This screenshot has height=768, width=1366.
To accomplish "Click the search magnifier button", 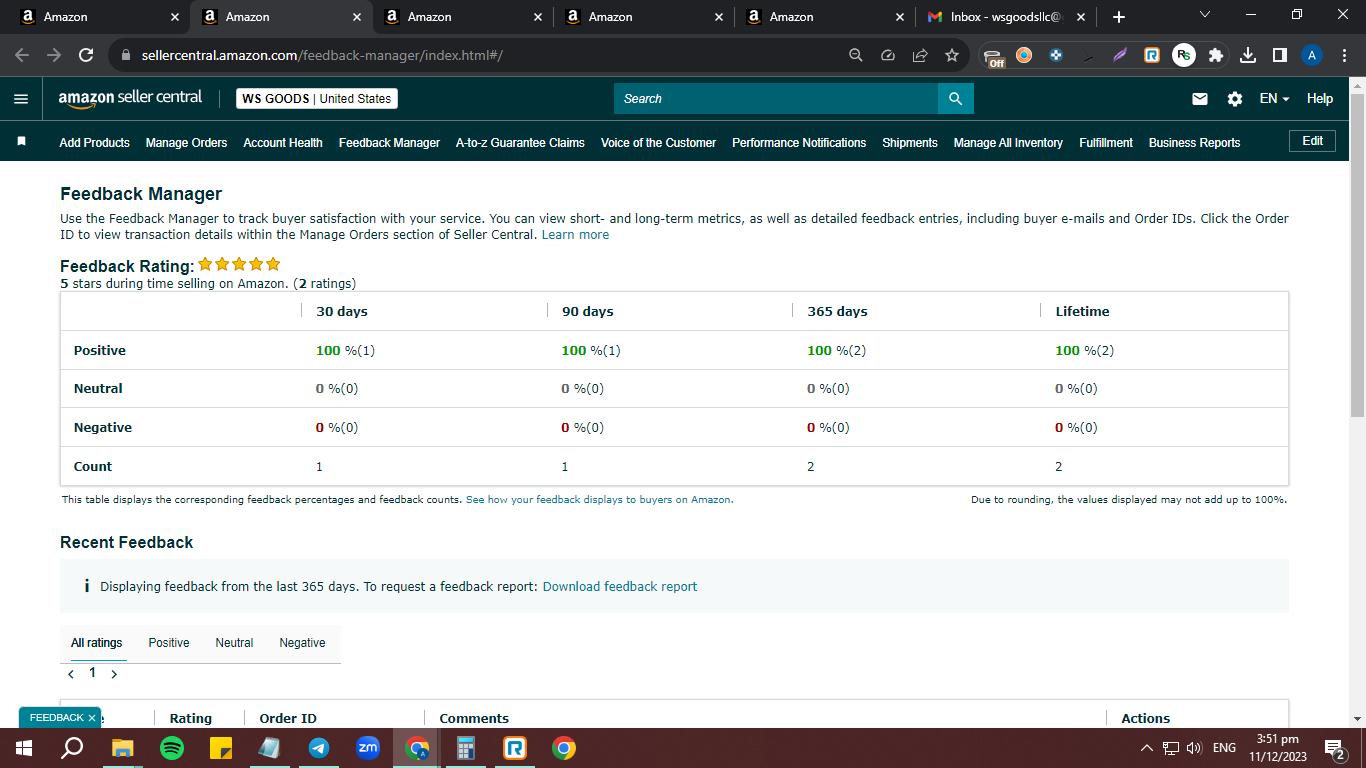I will pyautogui.click(x=956, y=98).
